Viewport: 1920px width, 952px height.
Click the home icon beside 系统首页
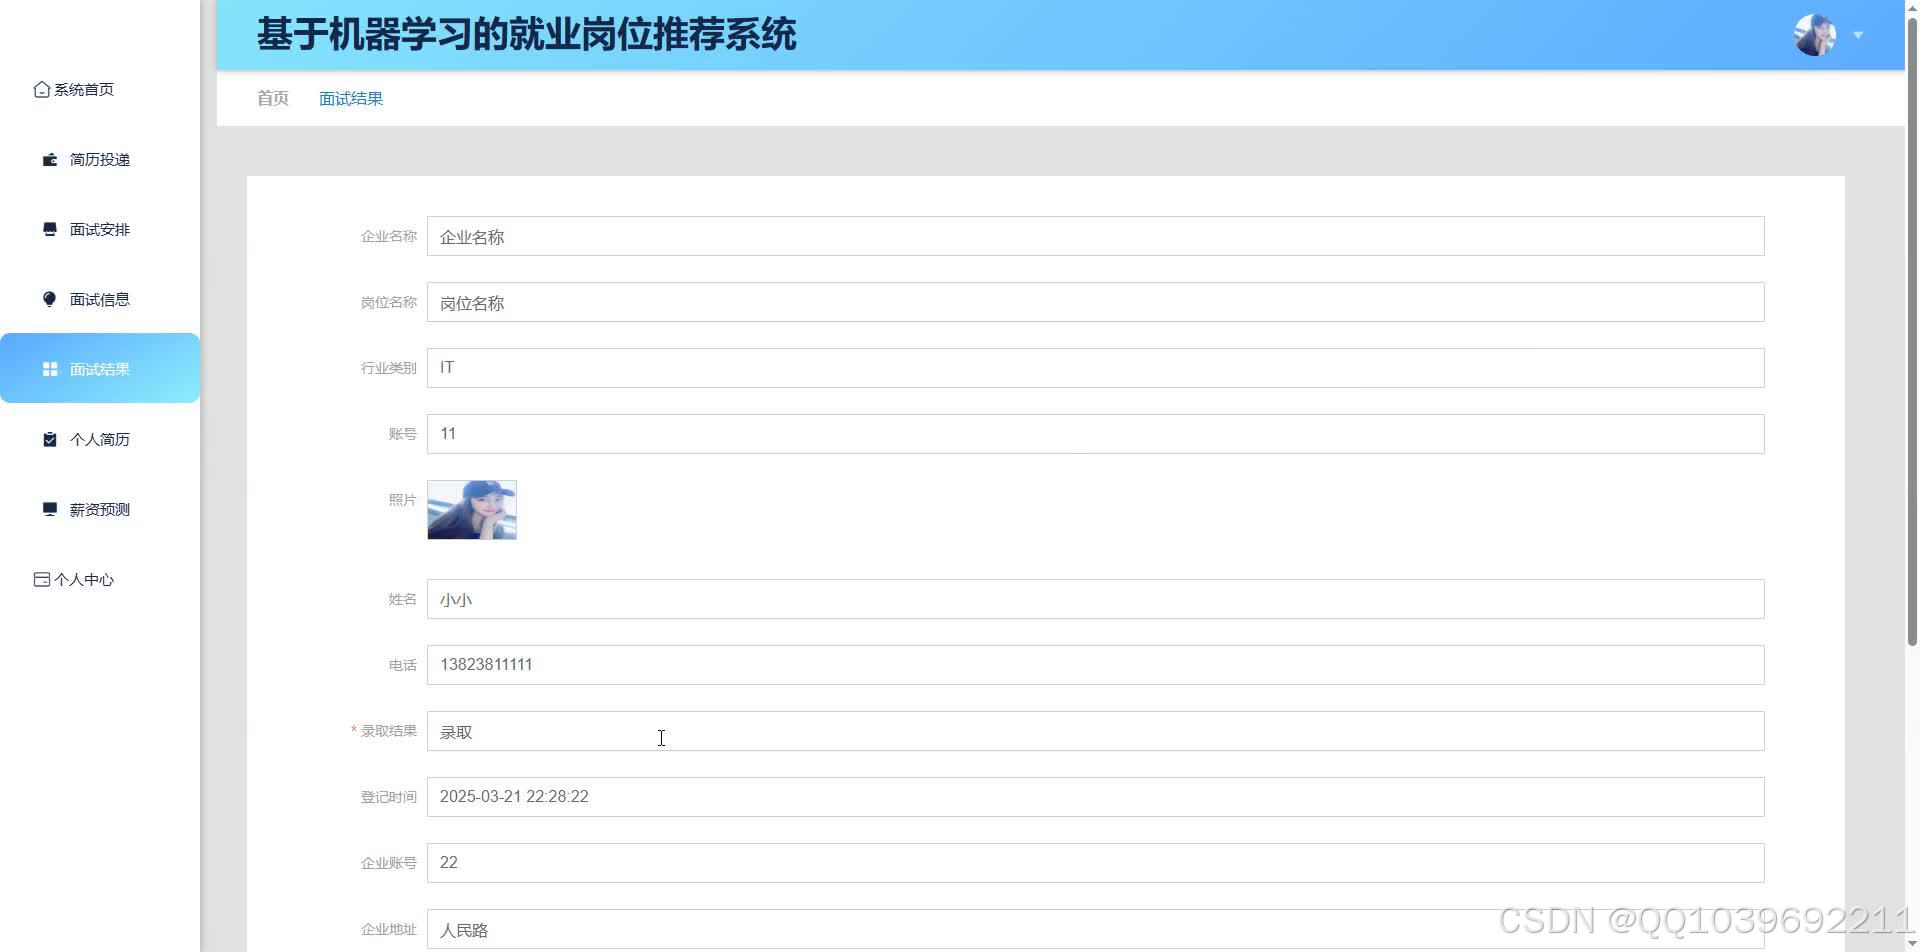42,90
